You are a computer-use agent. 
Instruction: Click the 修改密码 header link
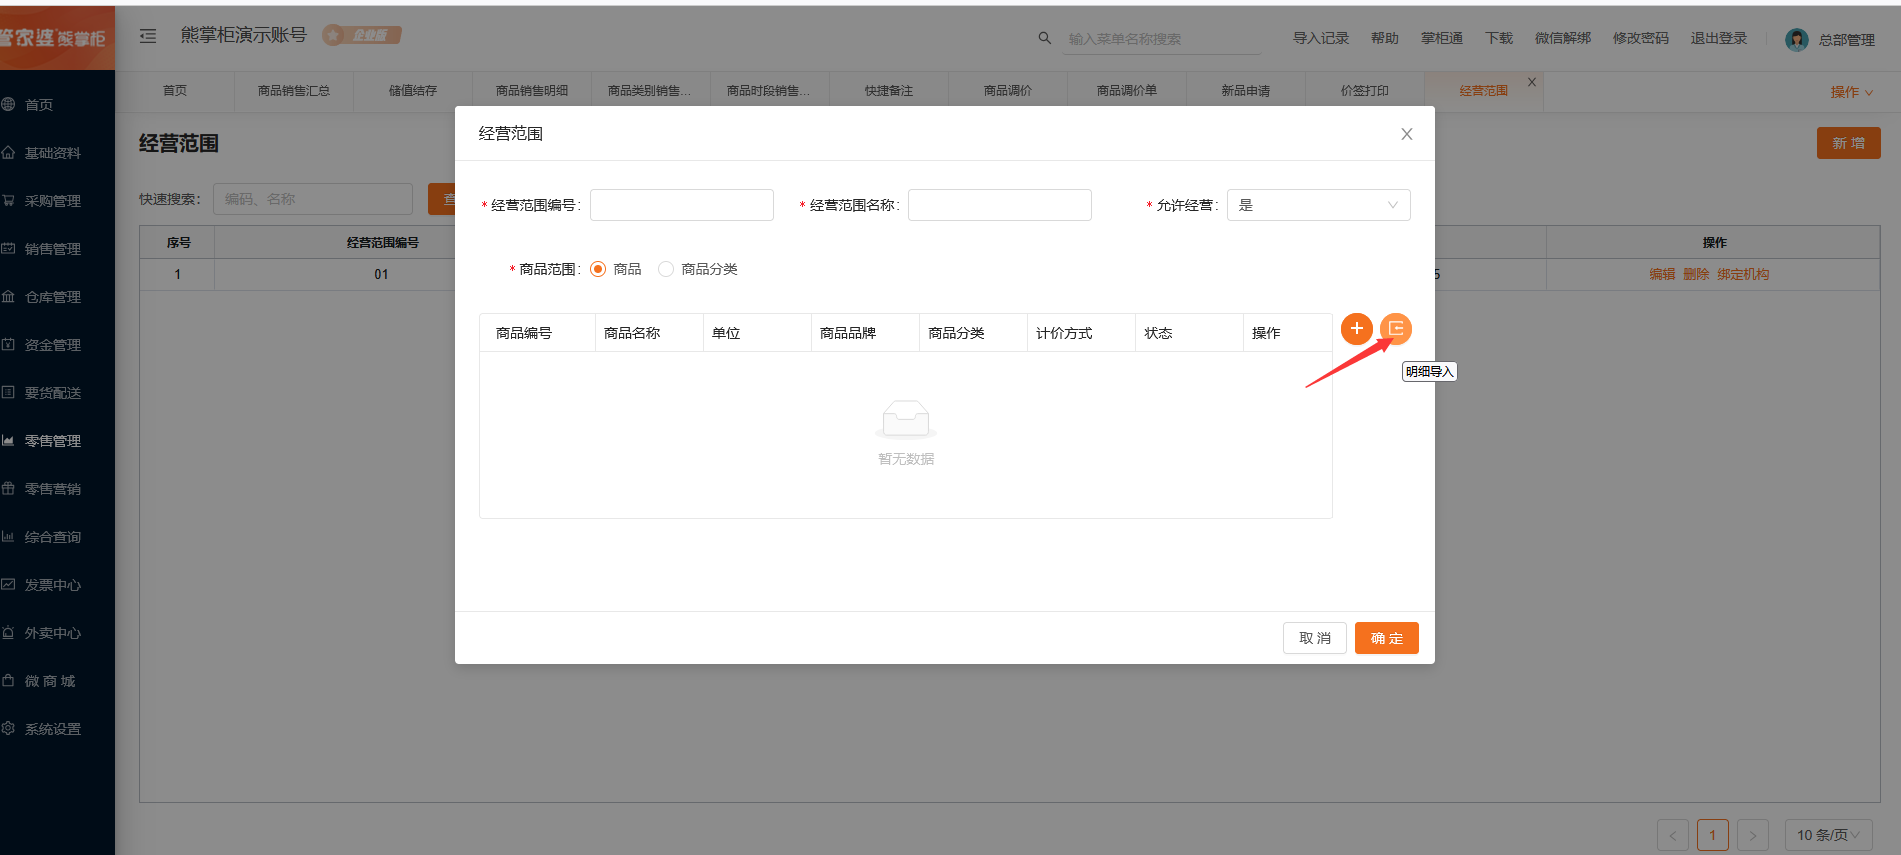(1641, 38)
